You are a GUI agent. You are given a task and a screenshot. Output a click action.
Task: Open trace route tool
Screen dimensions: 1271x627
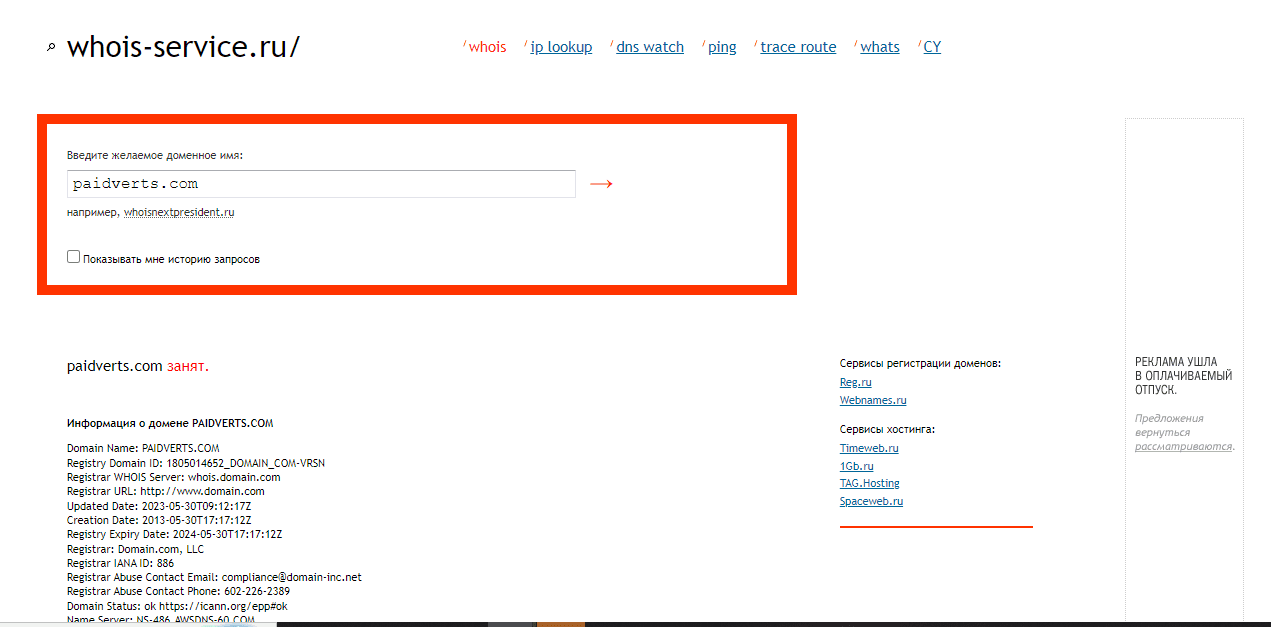point(797,47)
